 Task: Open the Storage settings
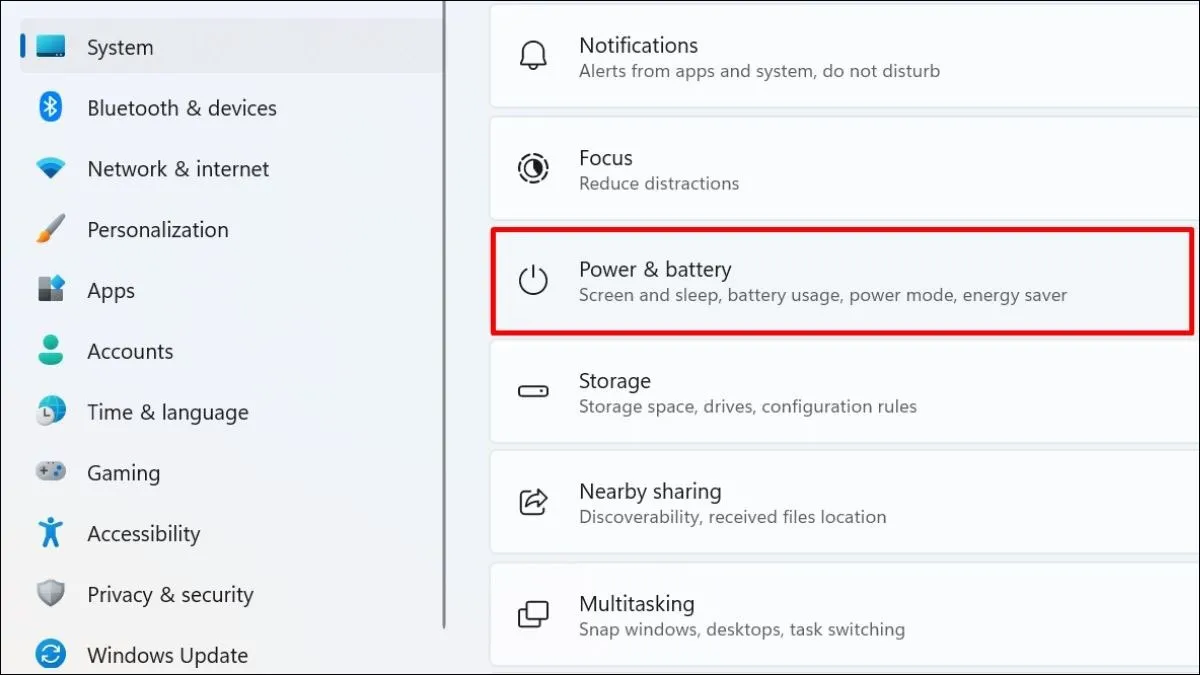(x=840, y=392)
